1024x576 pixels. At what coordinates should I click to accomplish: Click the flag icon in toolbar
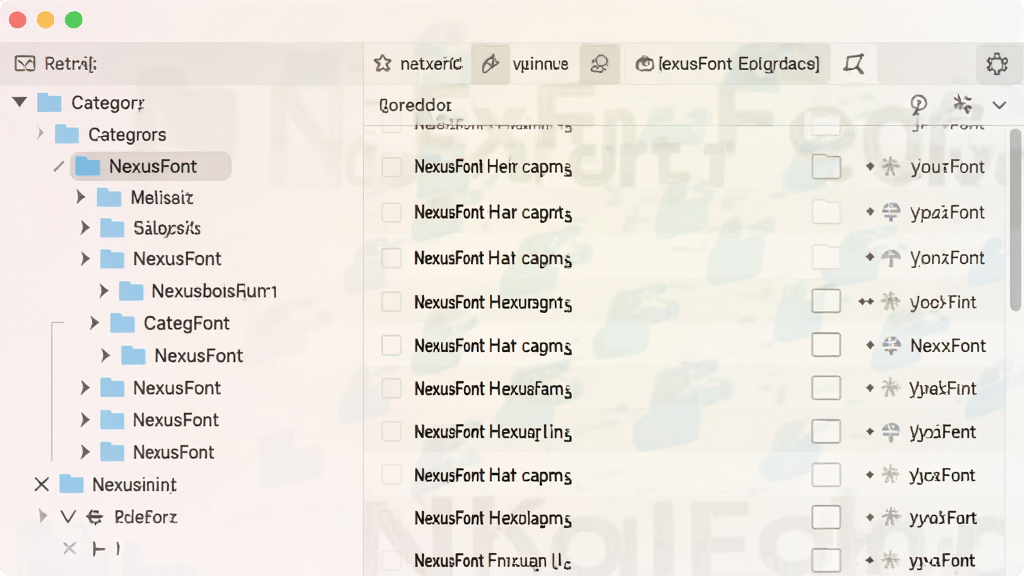pyautogui.click(x=854, y=64)
